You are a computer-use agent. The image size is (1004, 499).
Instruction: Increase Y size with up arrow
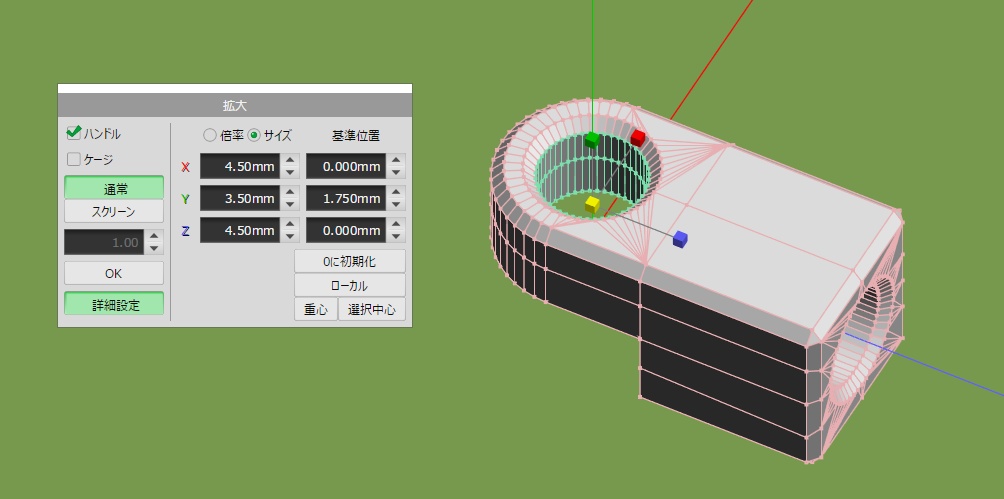290,192
